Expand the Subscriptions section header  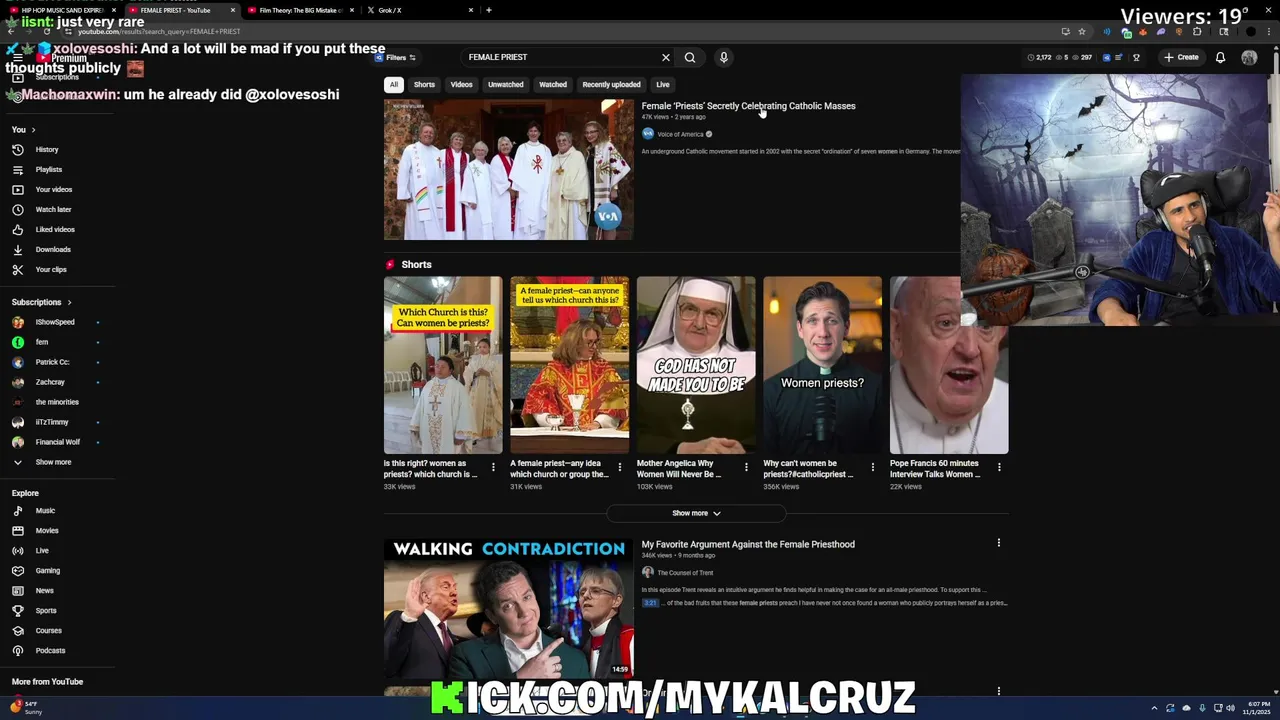(x=41, y=302)
